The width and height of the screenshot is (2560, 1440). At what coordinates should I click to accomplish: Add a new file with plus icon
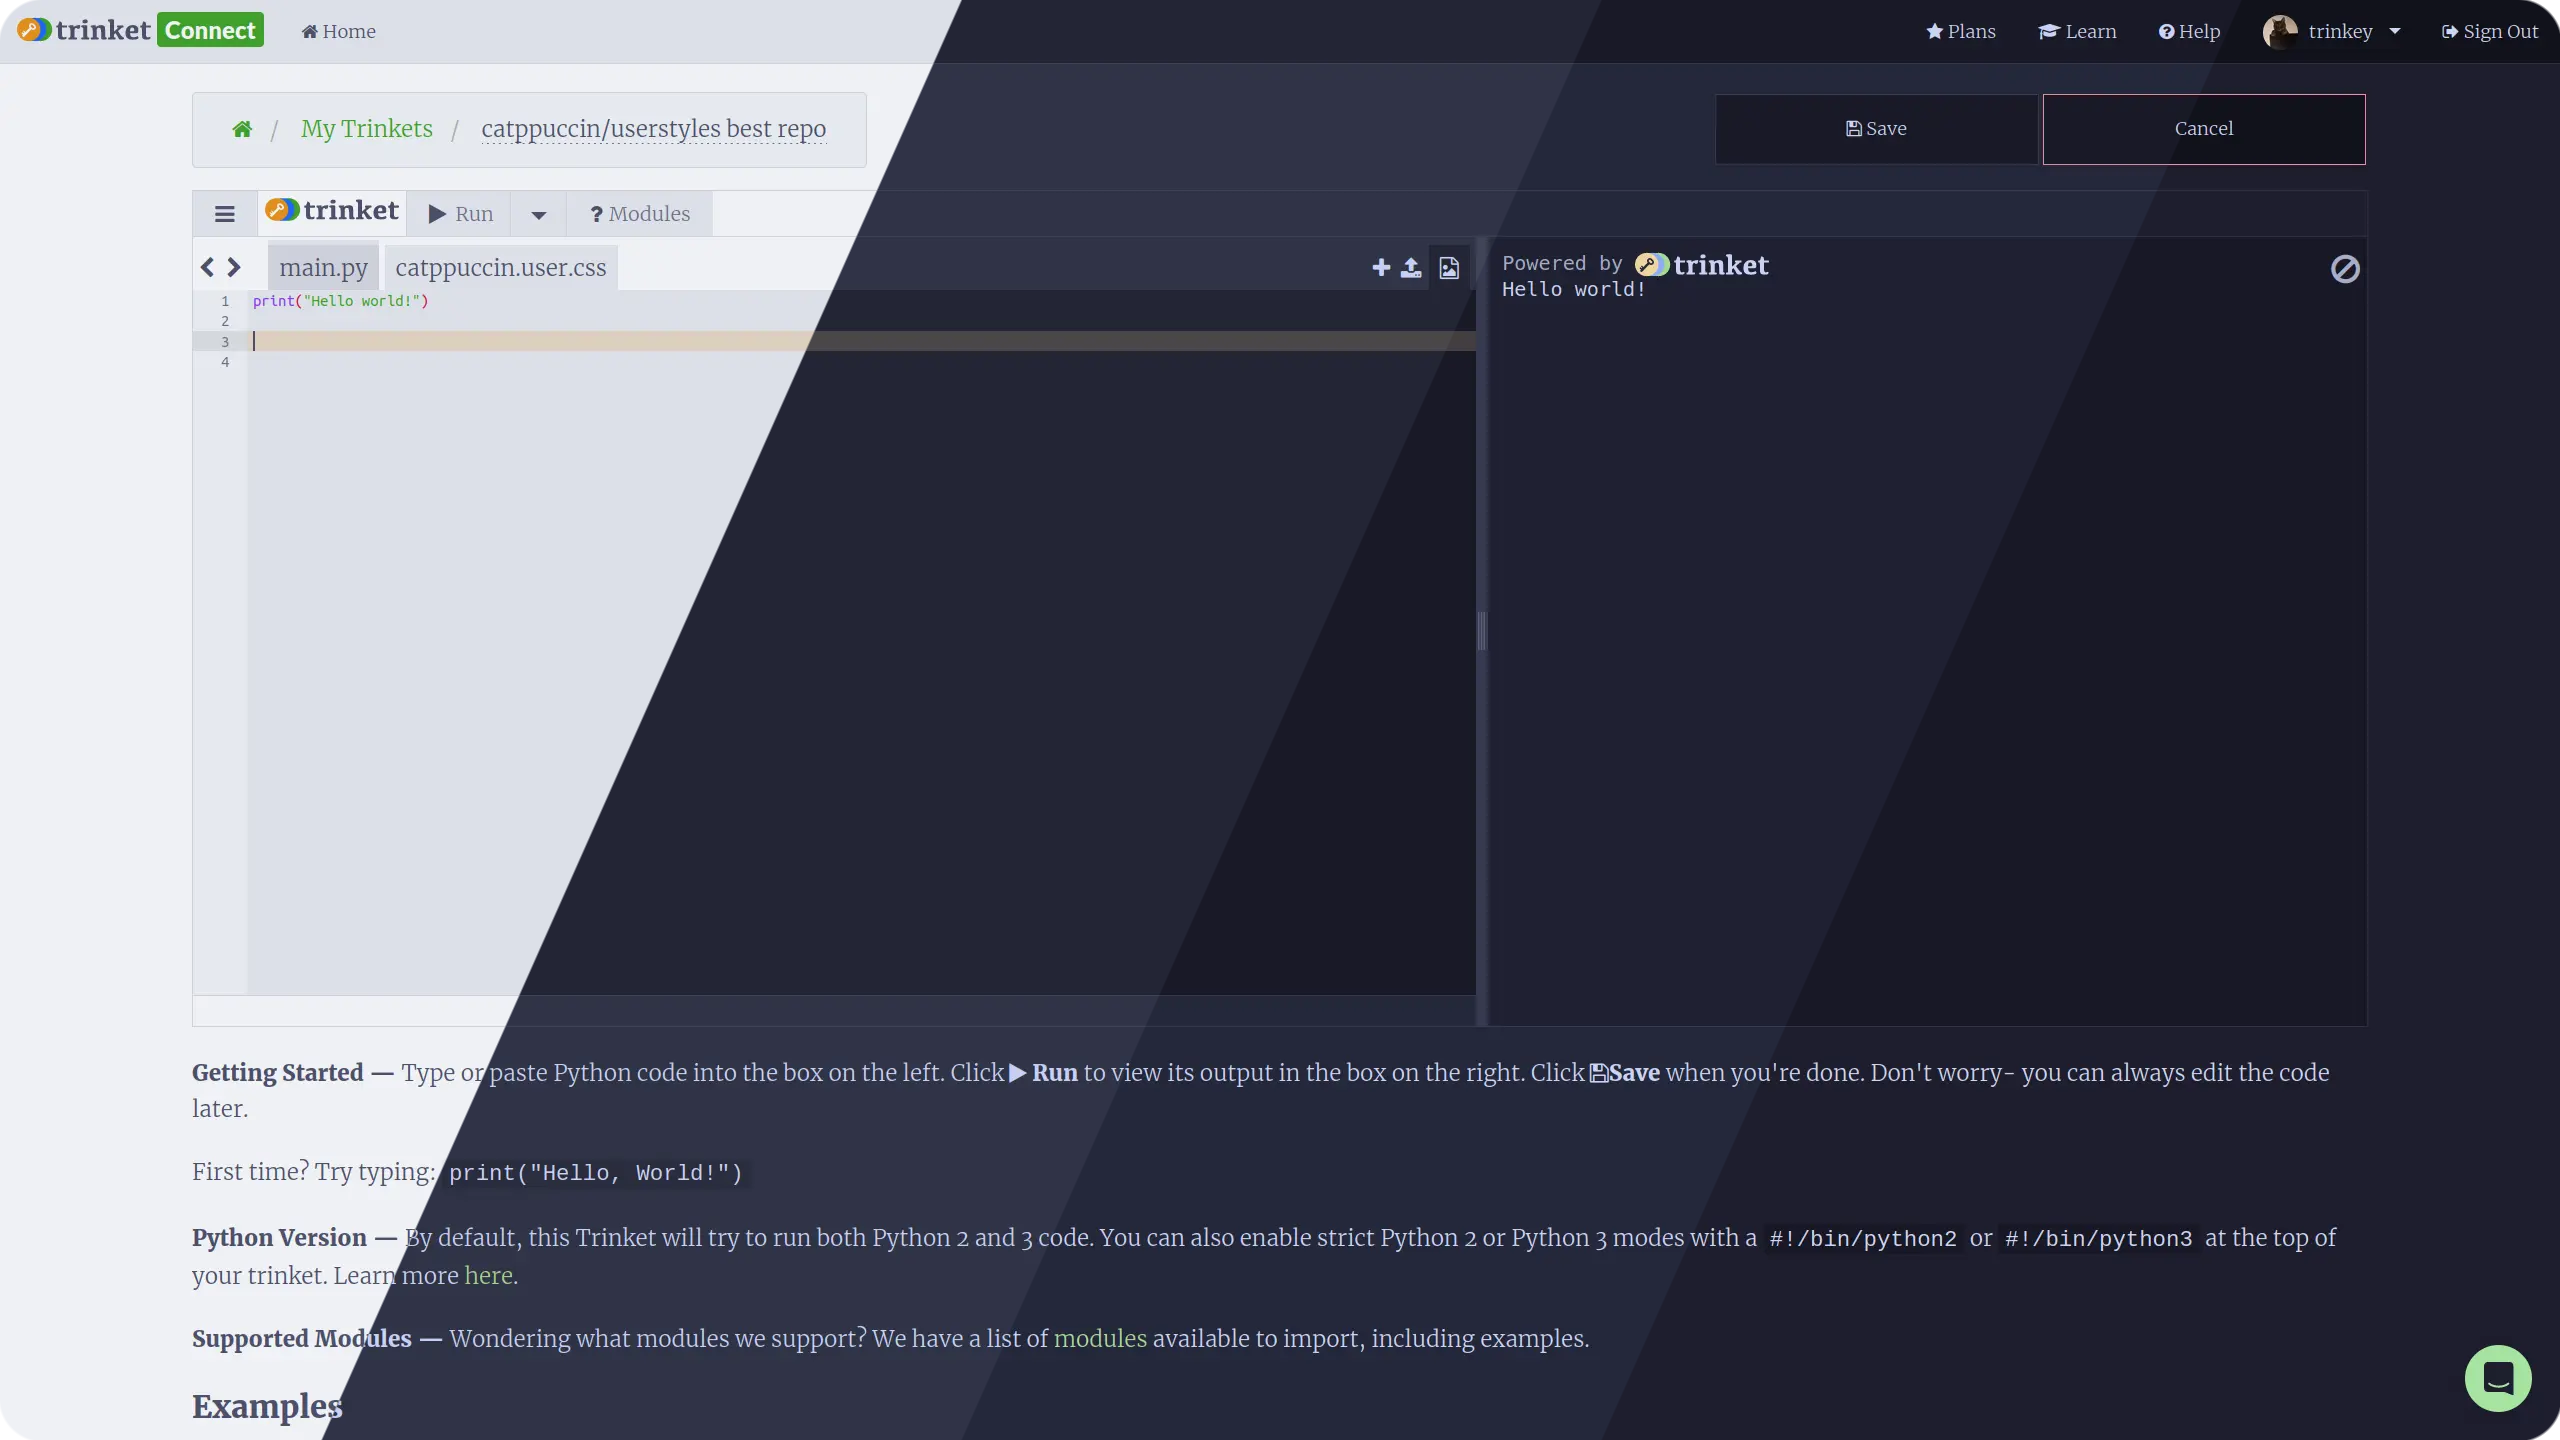(1381, 267)
